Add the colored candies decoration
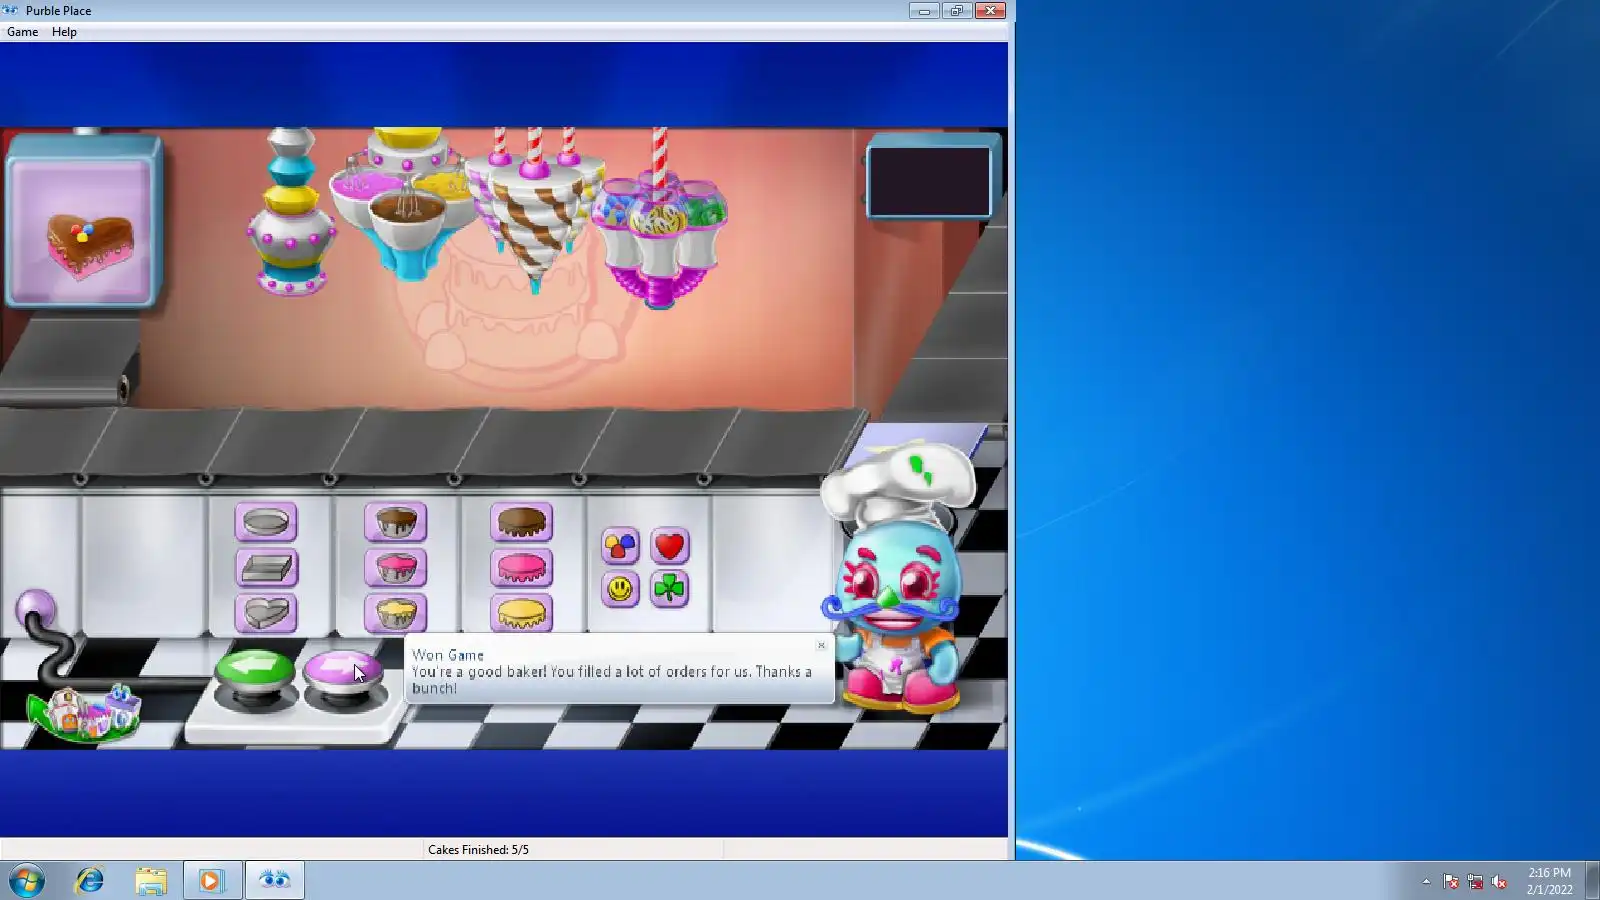This screenshot has width=1600, height=900. click(x=620, y=546)
